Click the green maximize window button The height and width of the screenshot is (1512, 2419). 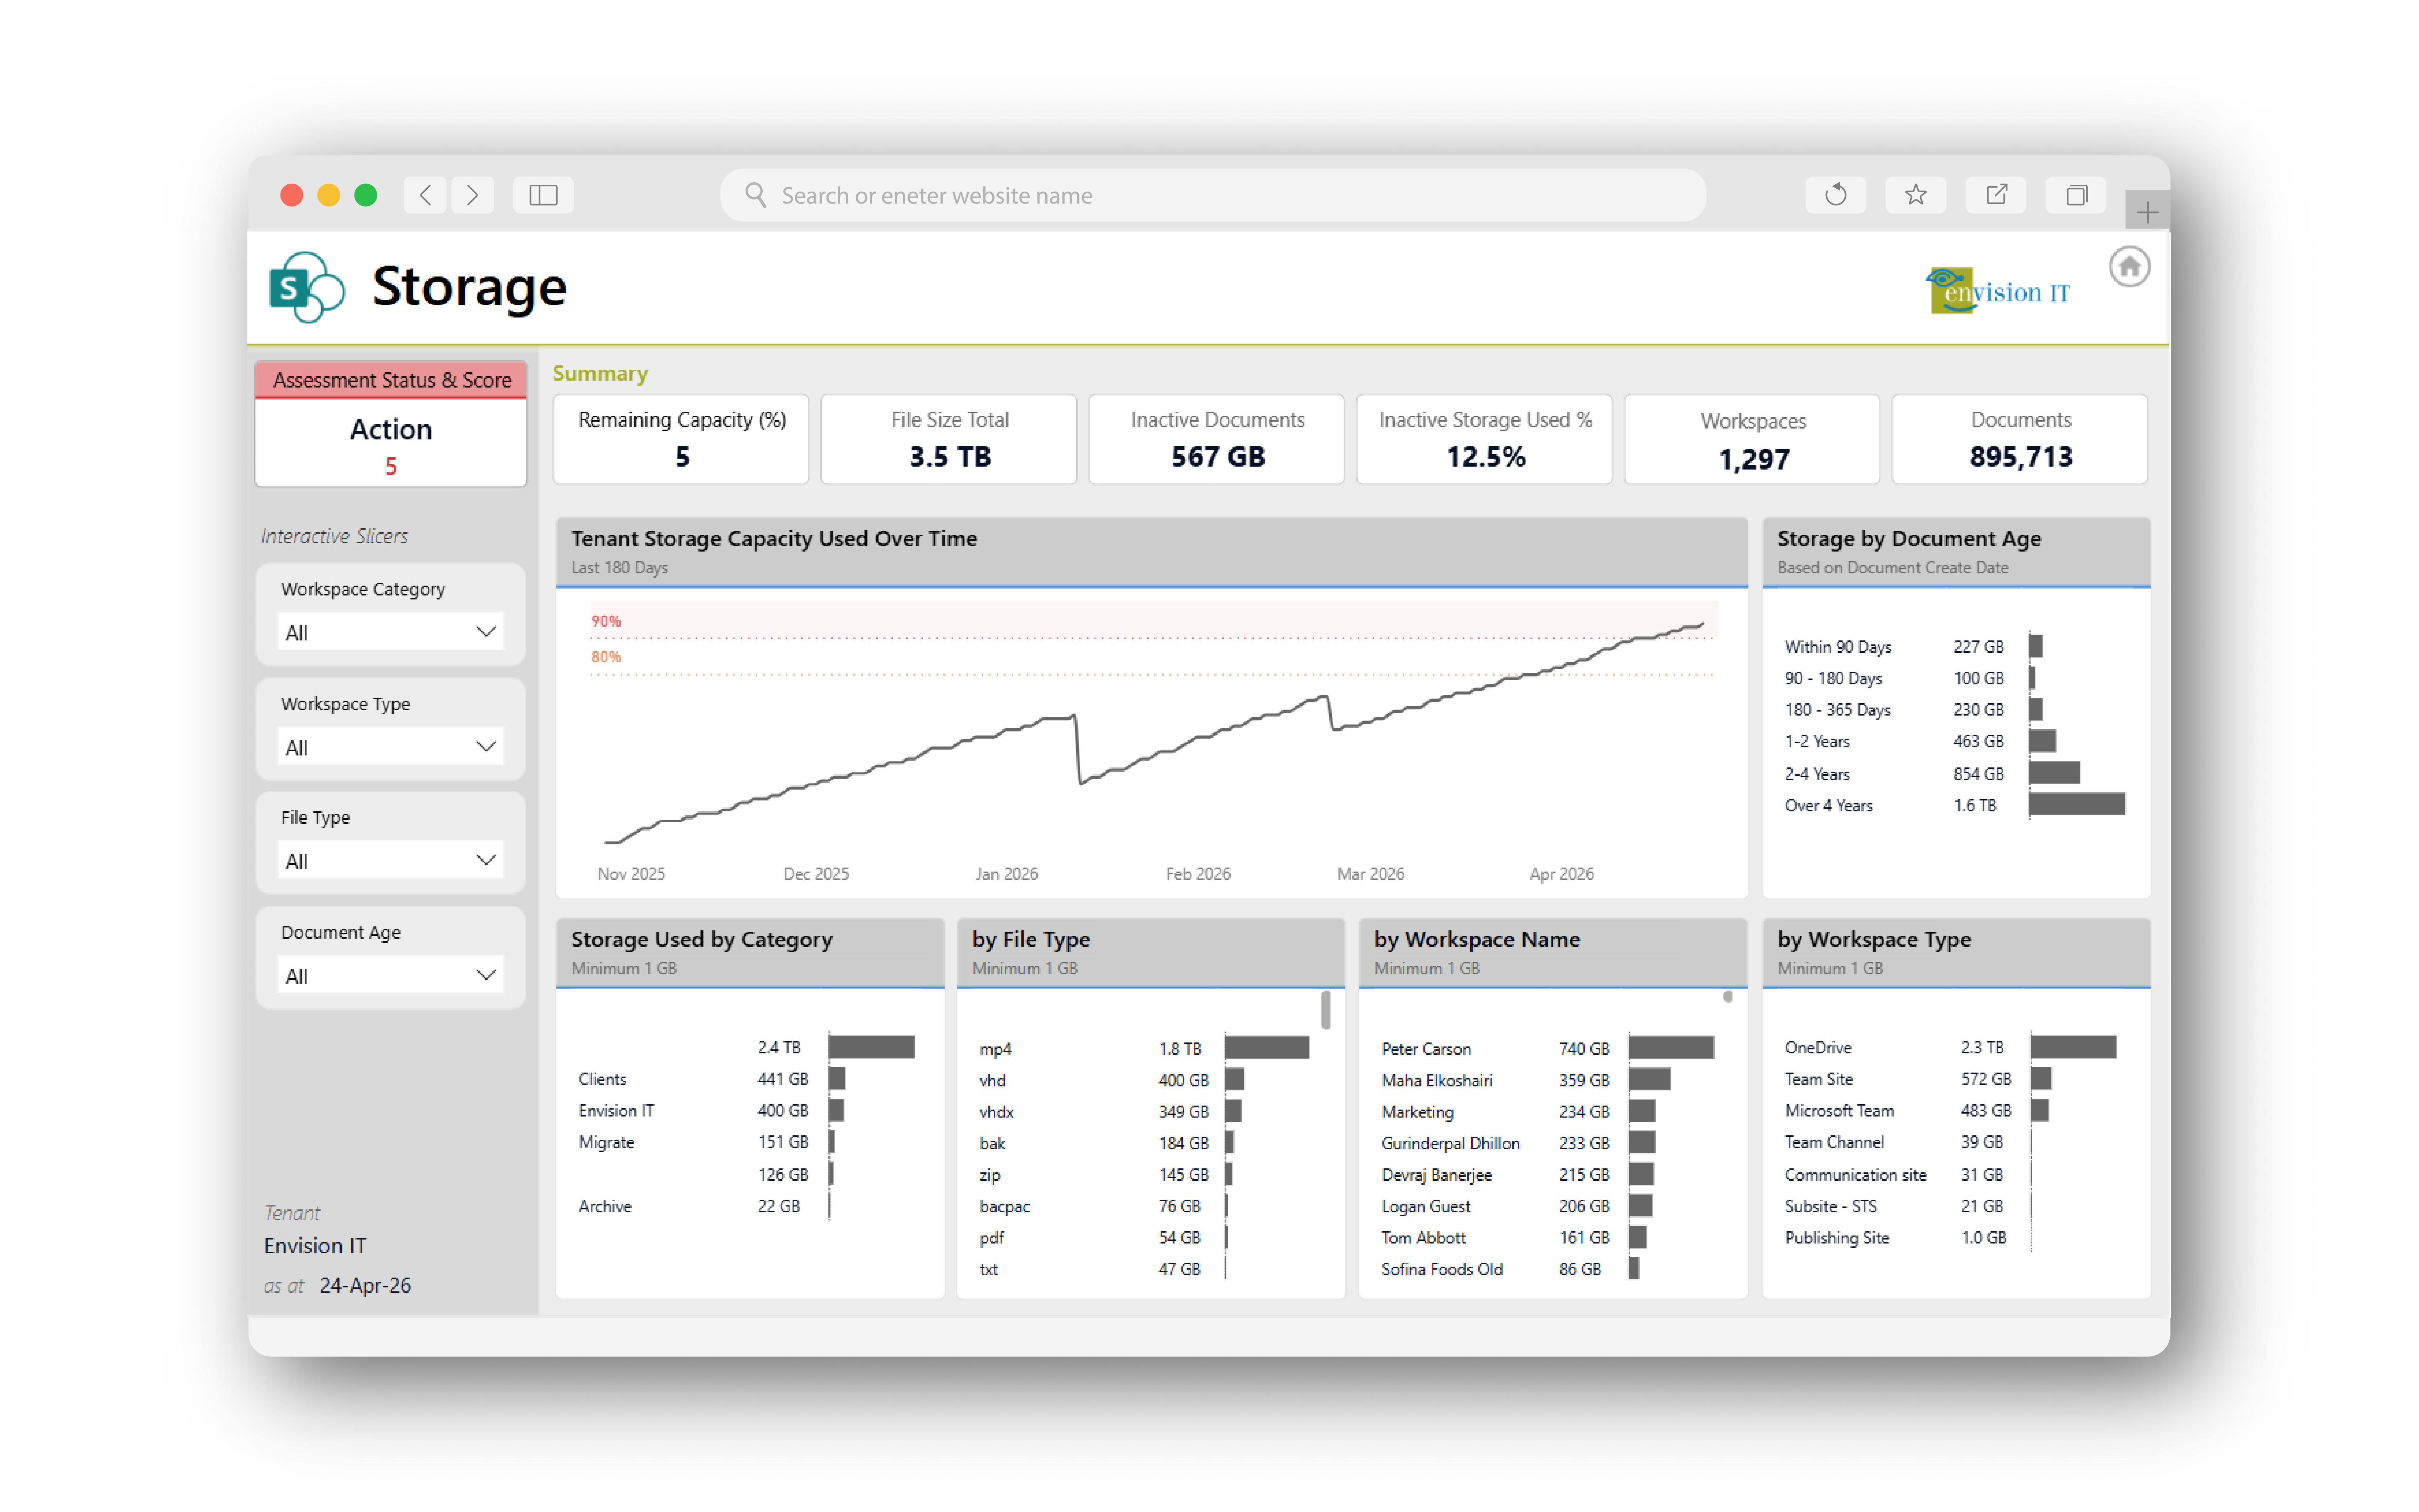pos(366,195)
